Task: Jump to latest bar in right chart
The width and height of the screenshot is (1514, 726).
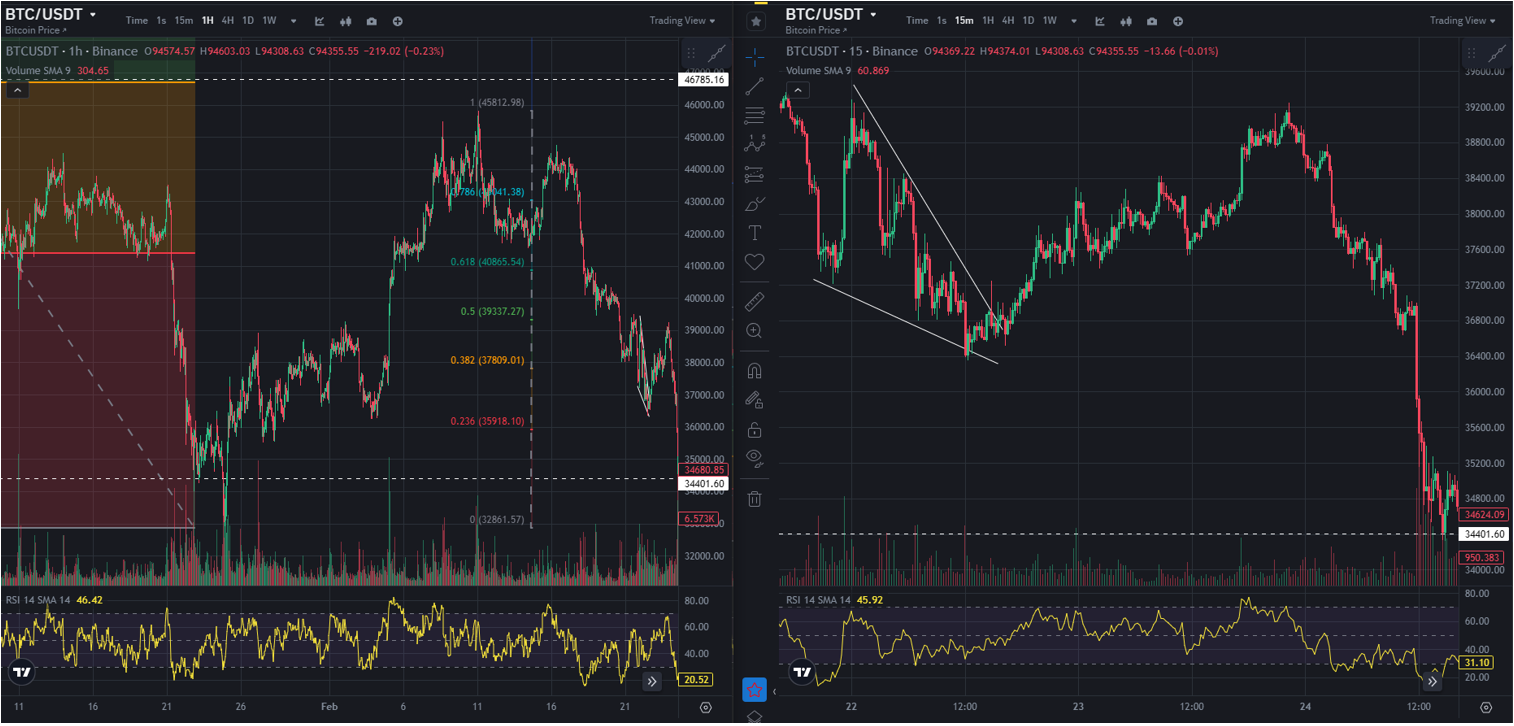Action: [x=1433, y=681]
